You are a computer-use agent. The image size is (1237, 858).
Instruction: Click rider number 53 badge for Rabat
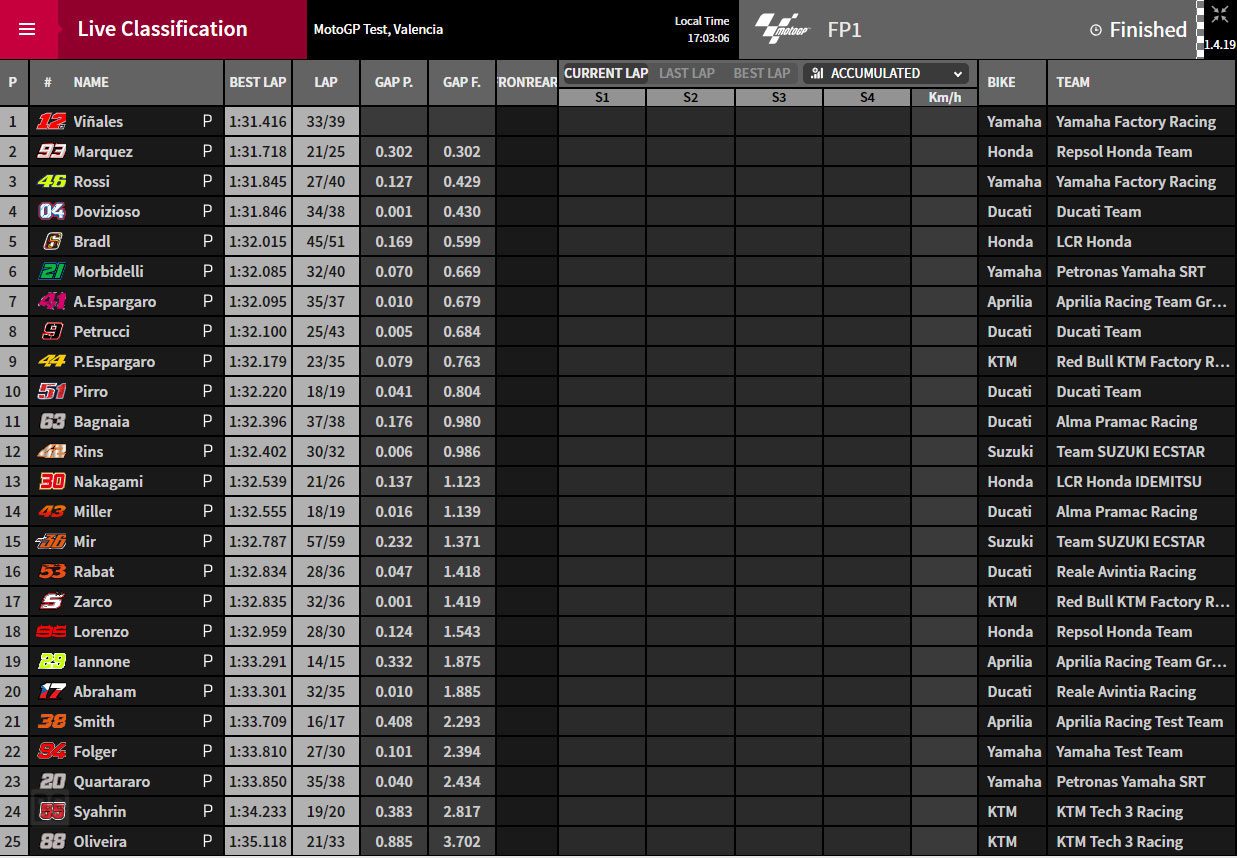[x=52, y=571]
